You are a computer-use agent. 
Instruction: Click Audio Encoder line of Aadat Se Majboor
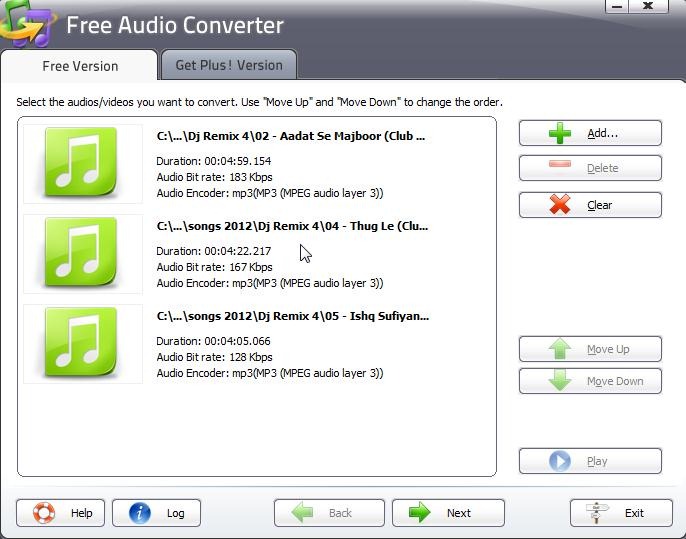pos(270,193)
